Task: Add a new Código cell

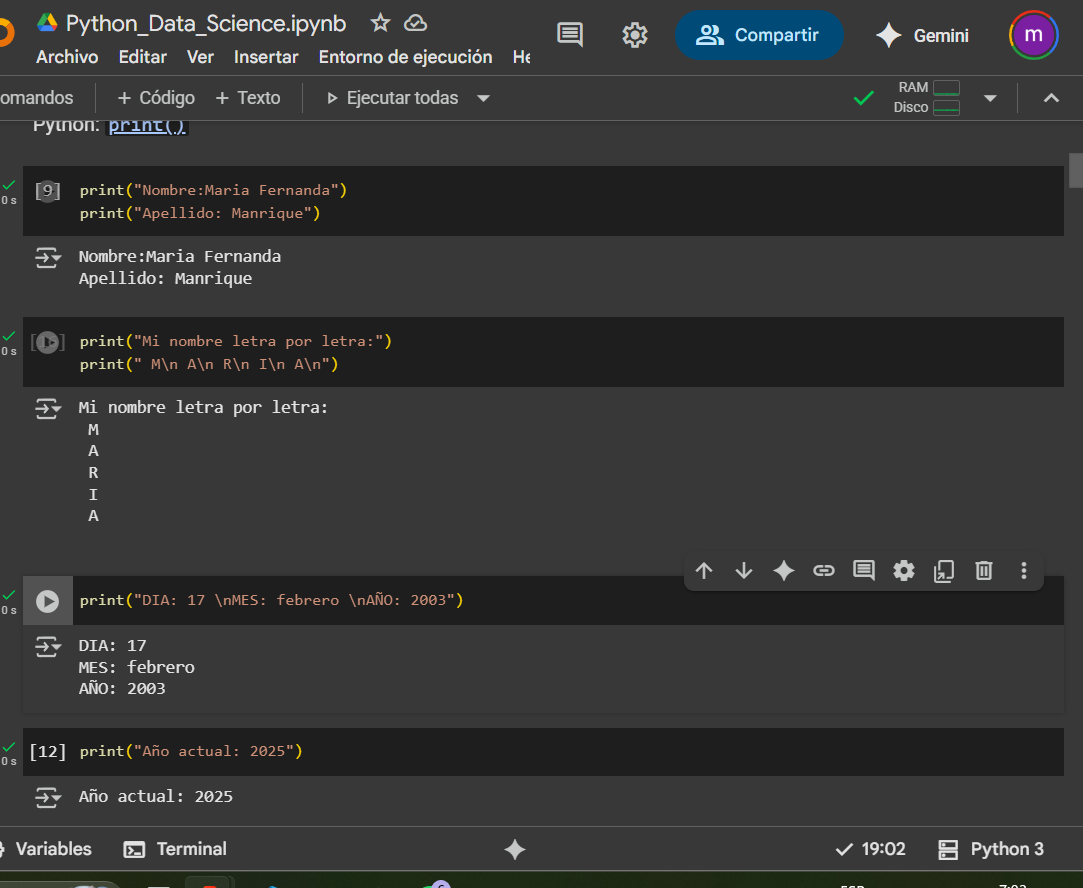Action: coord(156,98)
